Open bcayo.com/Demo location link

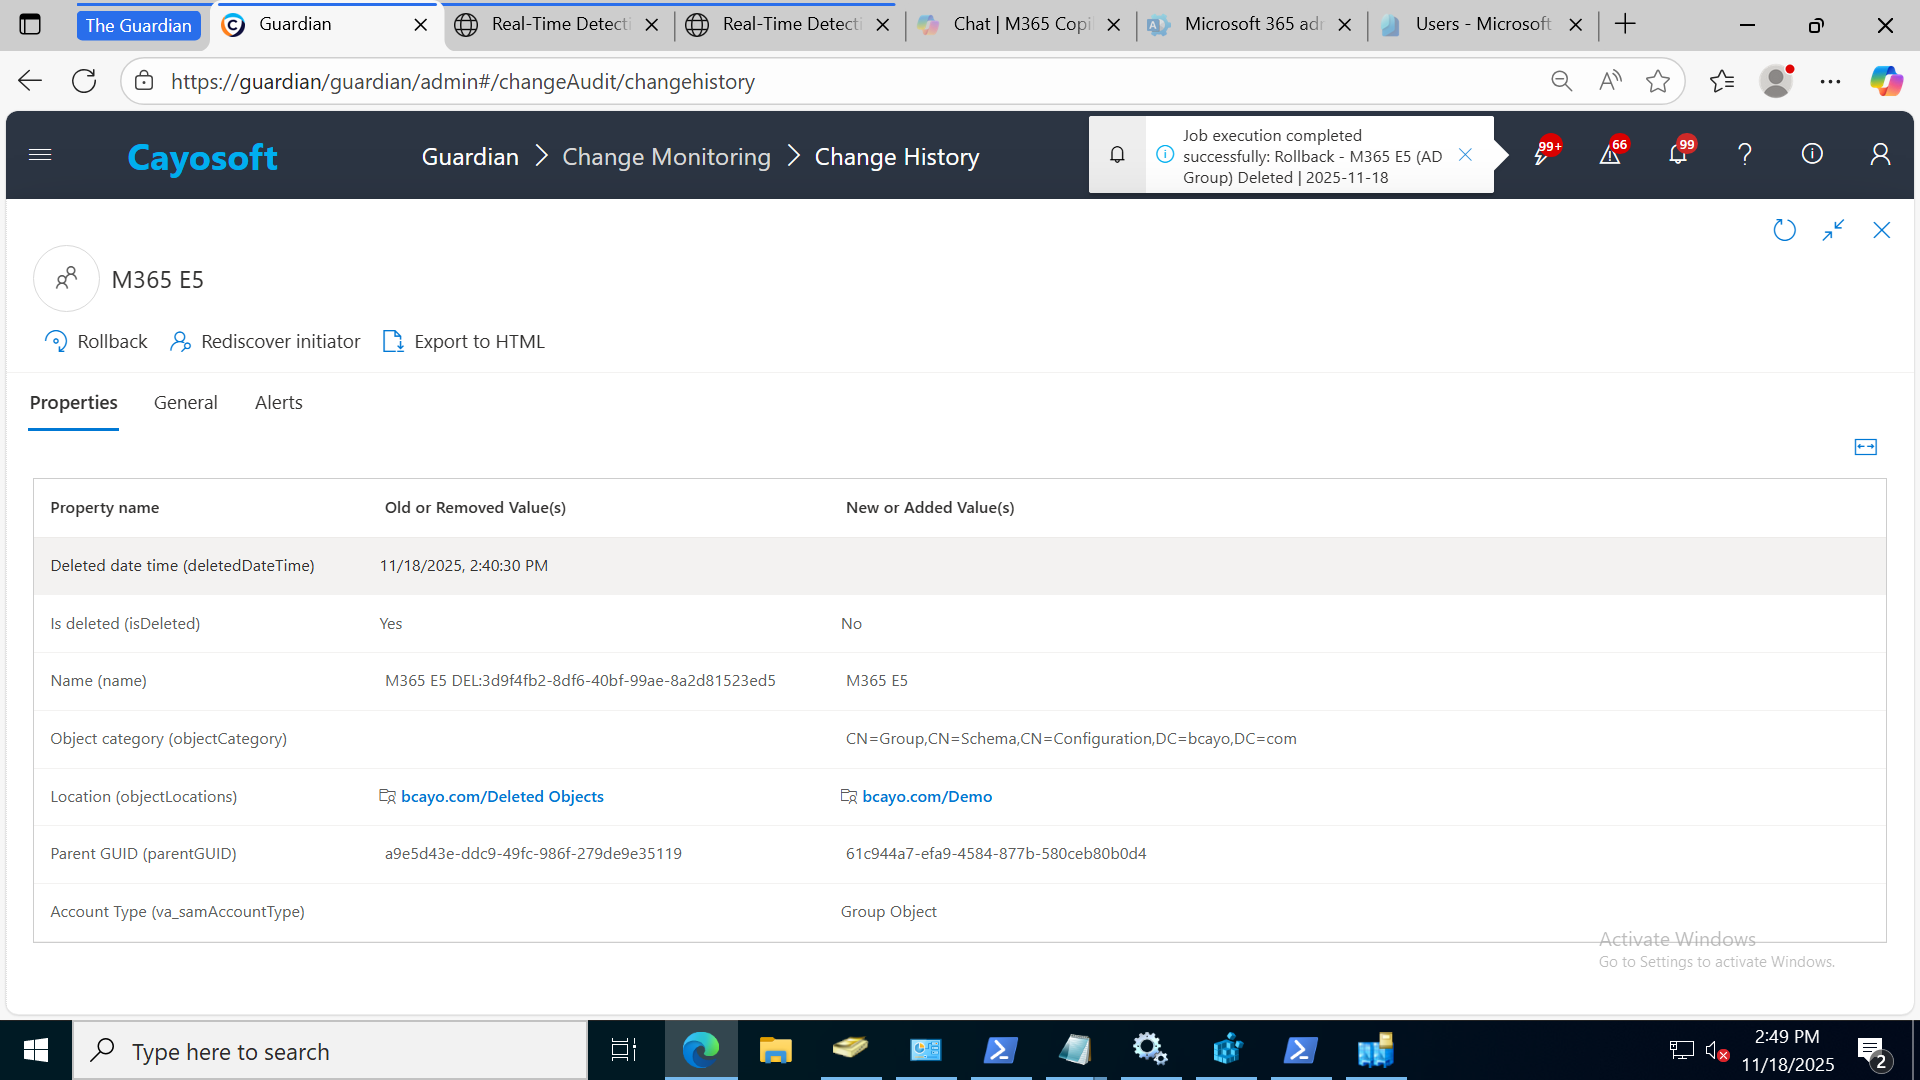pos(927,797)
